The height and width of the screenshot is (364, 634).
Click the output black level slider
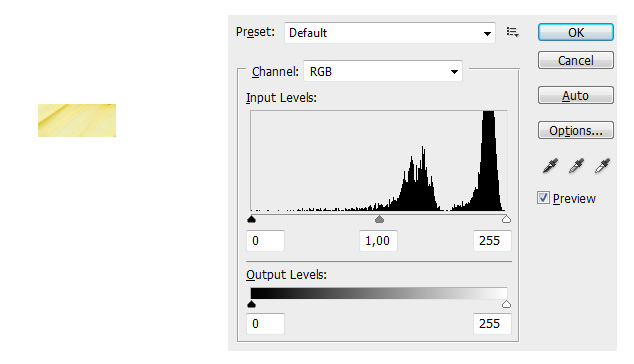click(x=251, y=304)
